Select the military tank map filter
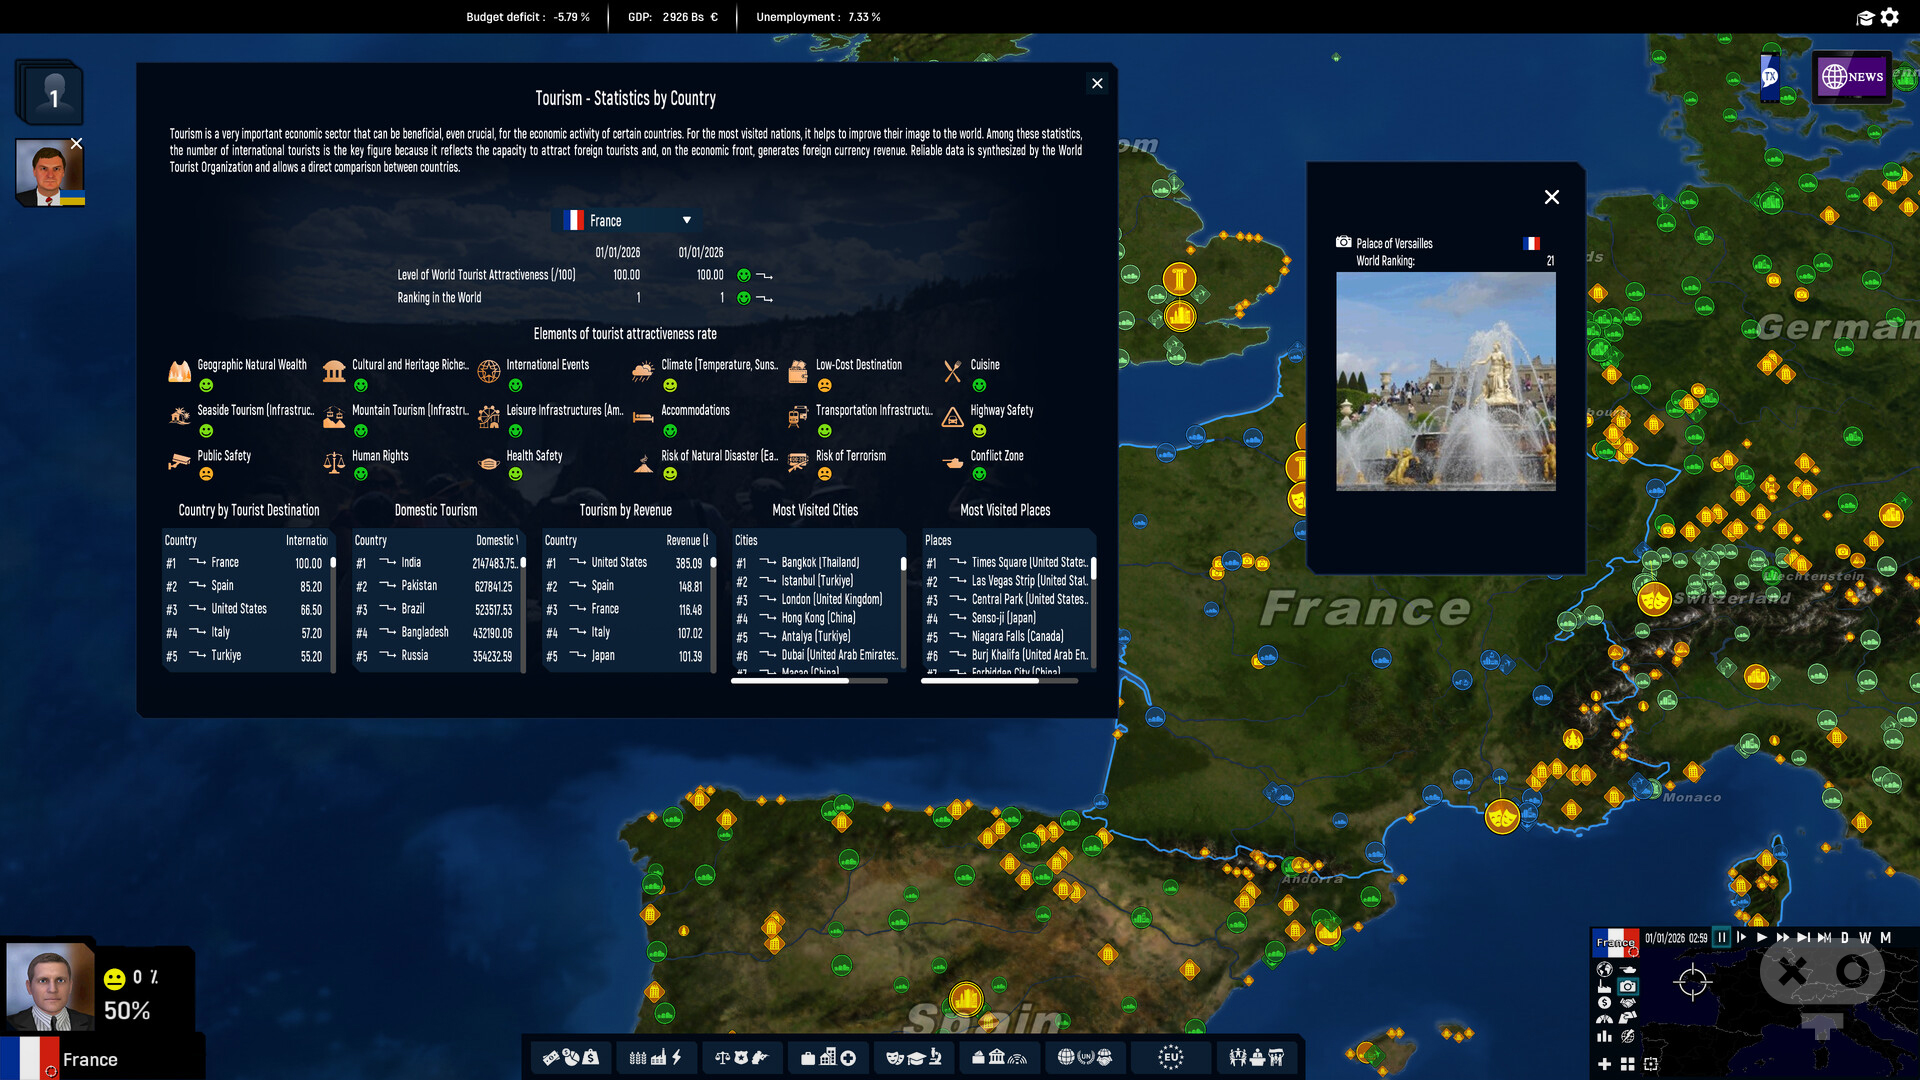 click(1628, 970)
